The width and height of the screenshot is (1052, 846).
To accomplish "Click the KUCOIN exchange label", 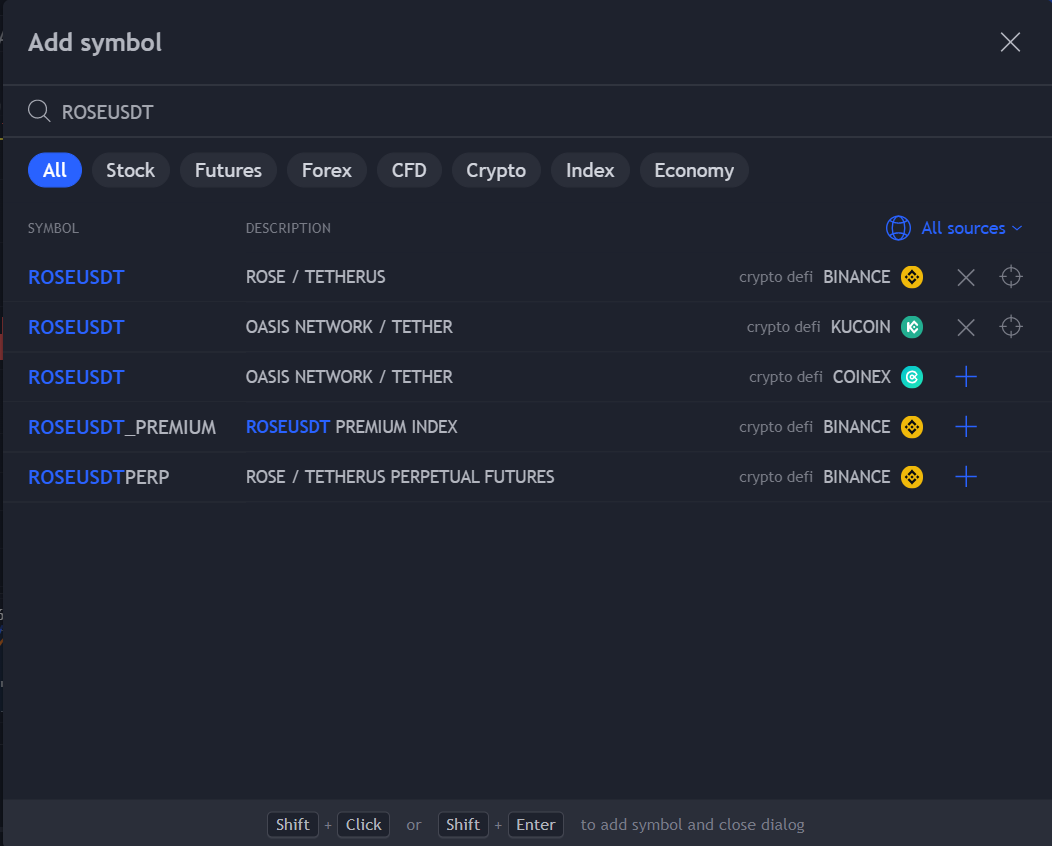I will pyautogui.click(x=860, y=327).
